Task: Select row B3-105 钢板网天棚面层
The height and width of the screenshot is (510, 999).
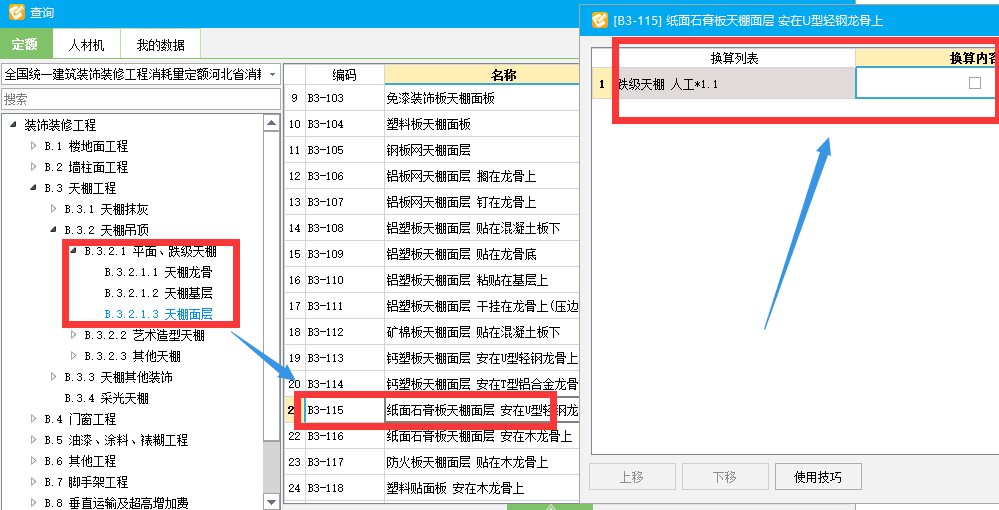Action: click(x=432, y=150)
